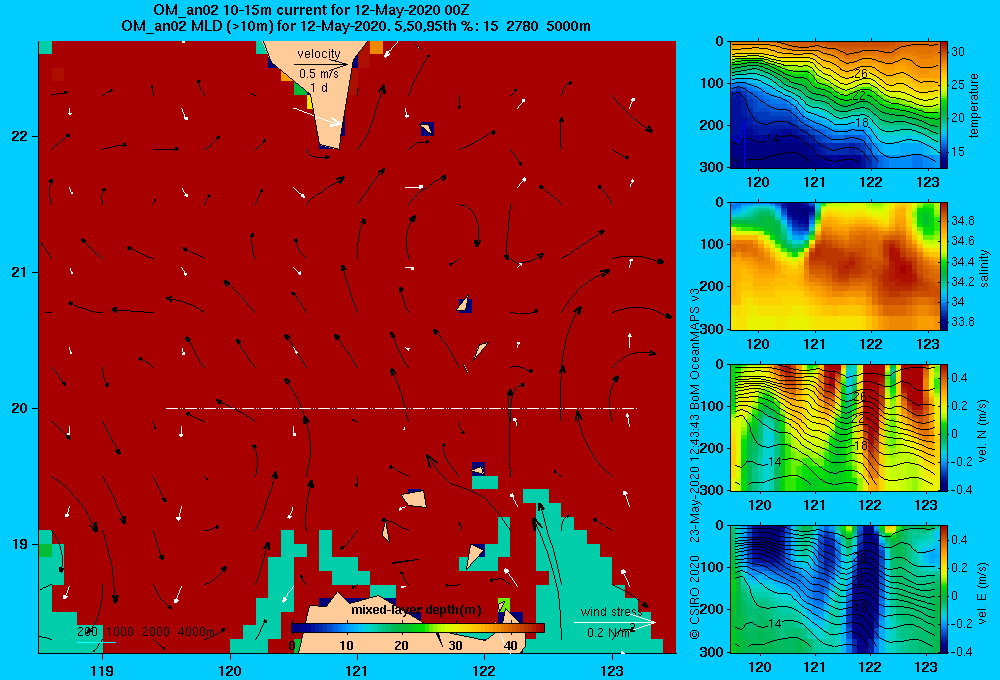Click the 10 tick on mixed-layer depth bar
The height and width of the screenshot is (680, 1000).
(x=346, y=646)
